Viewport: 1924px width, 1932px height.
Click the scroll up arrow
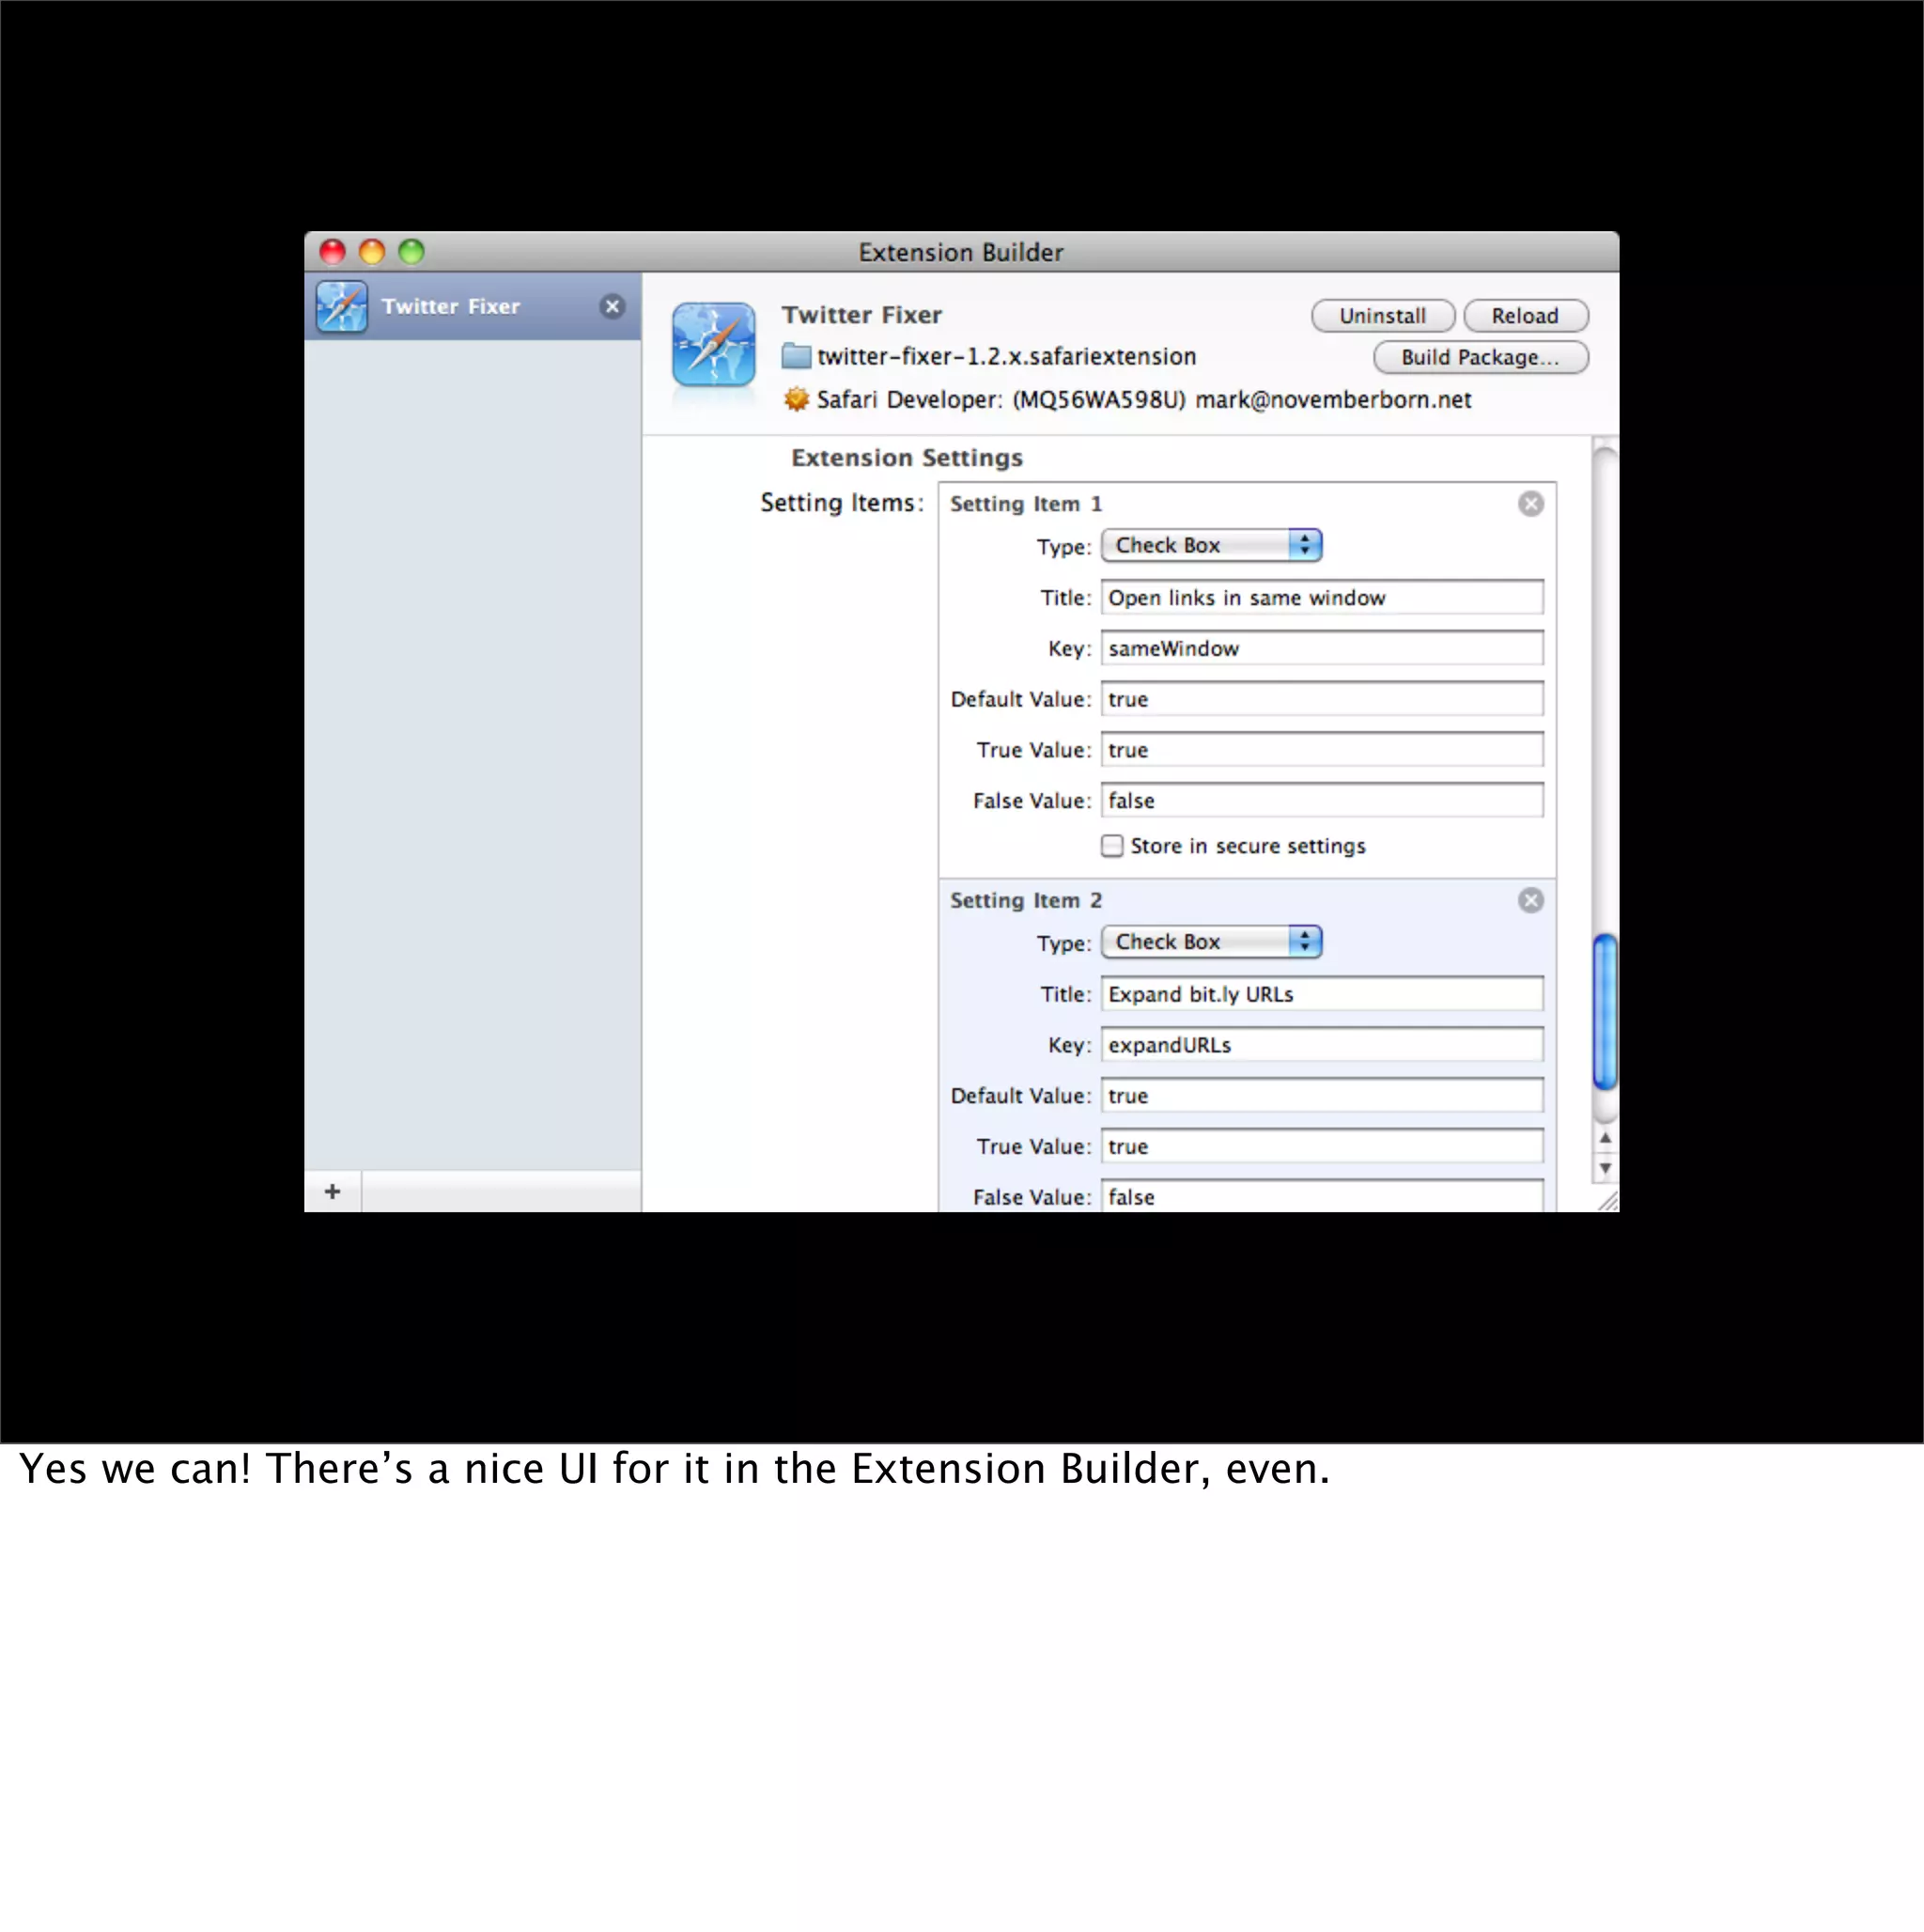point(1605,1138)
